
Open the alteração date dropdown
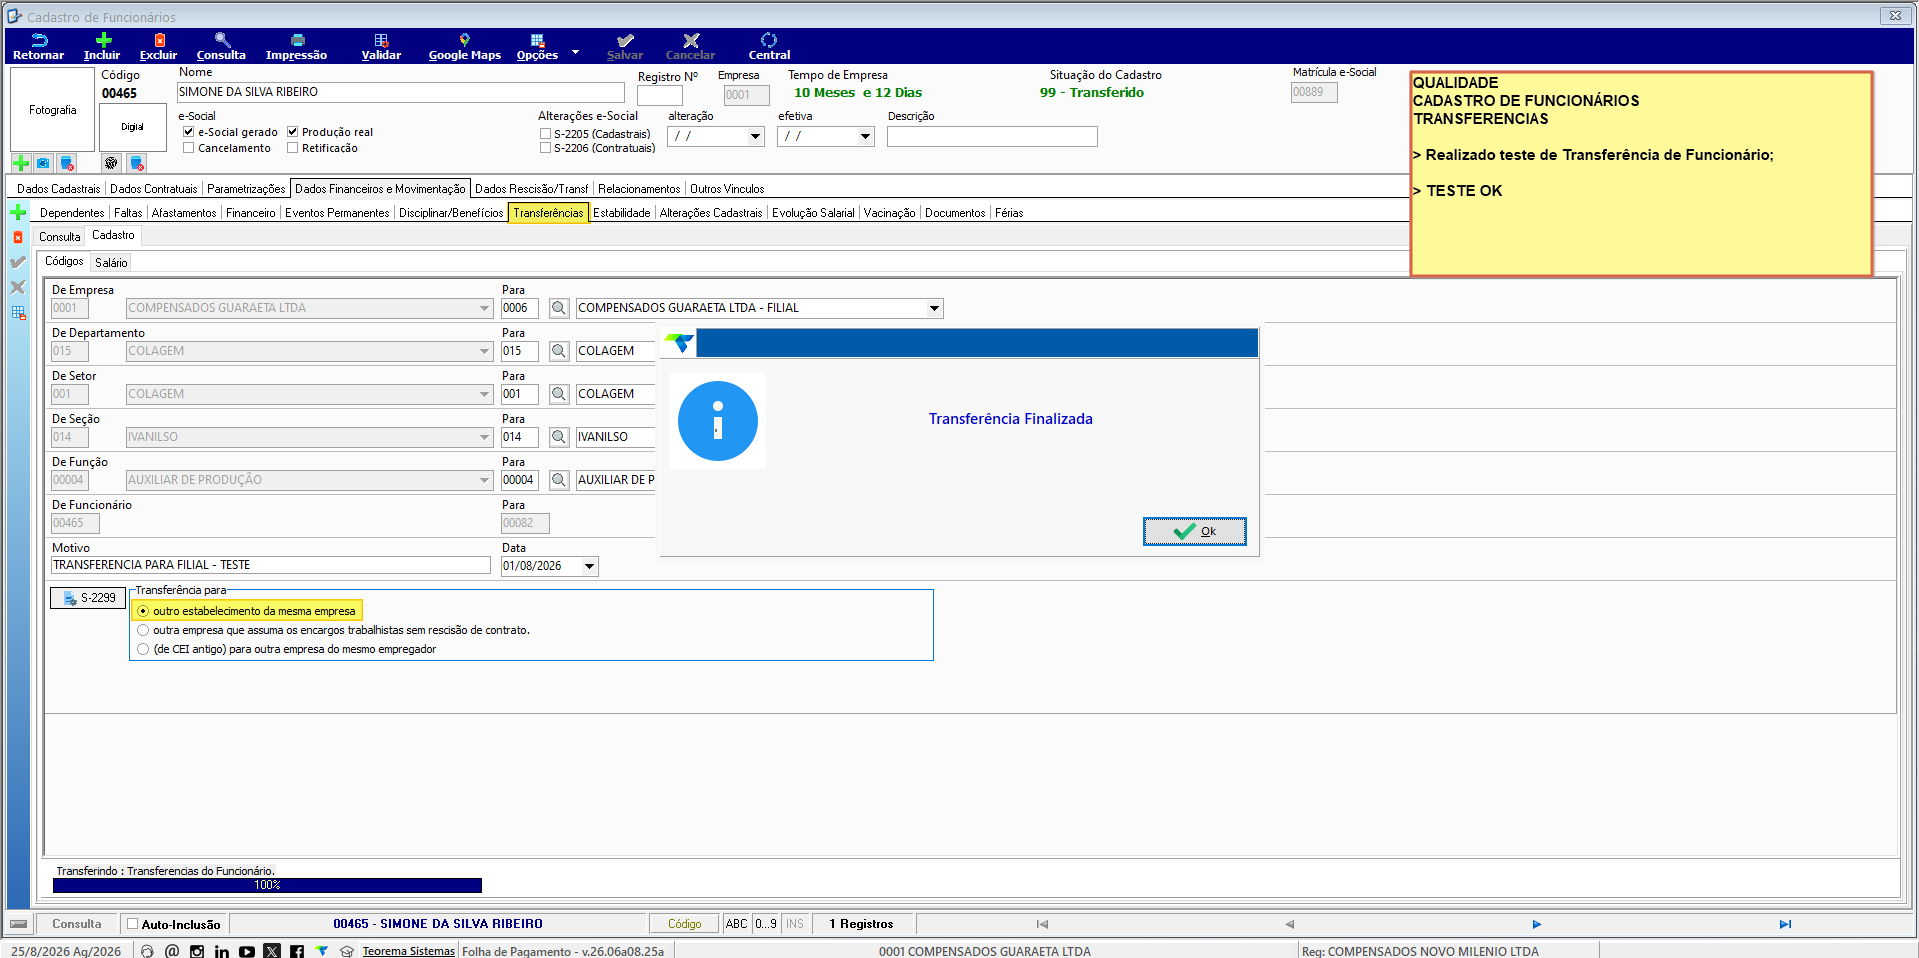755,136
